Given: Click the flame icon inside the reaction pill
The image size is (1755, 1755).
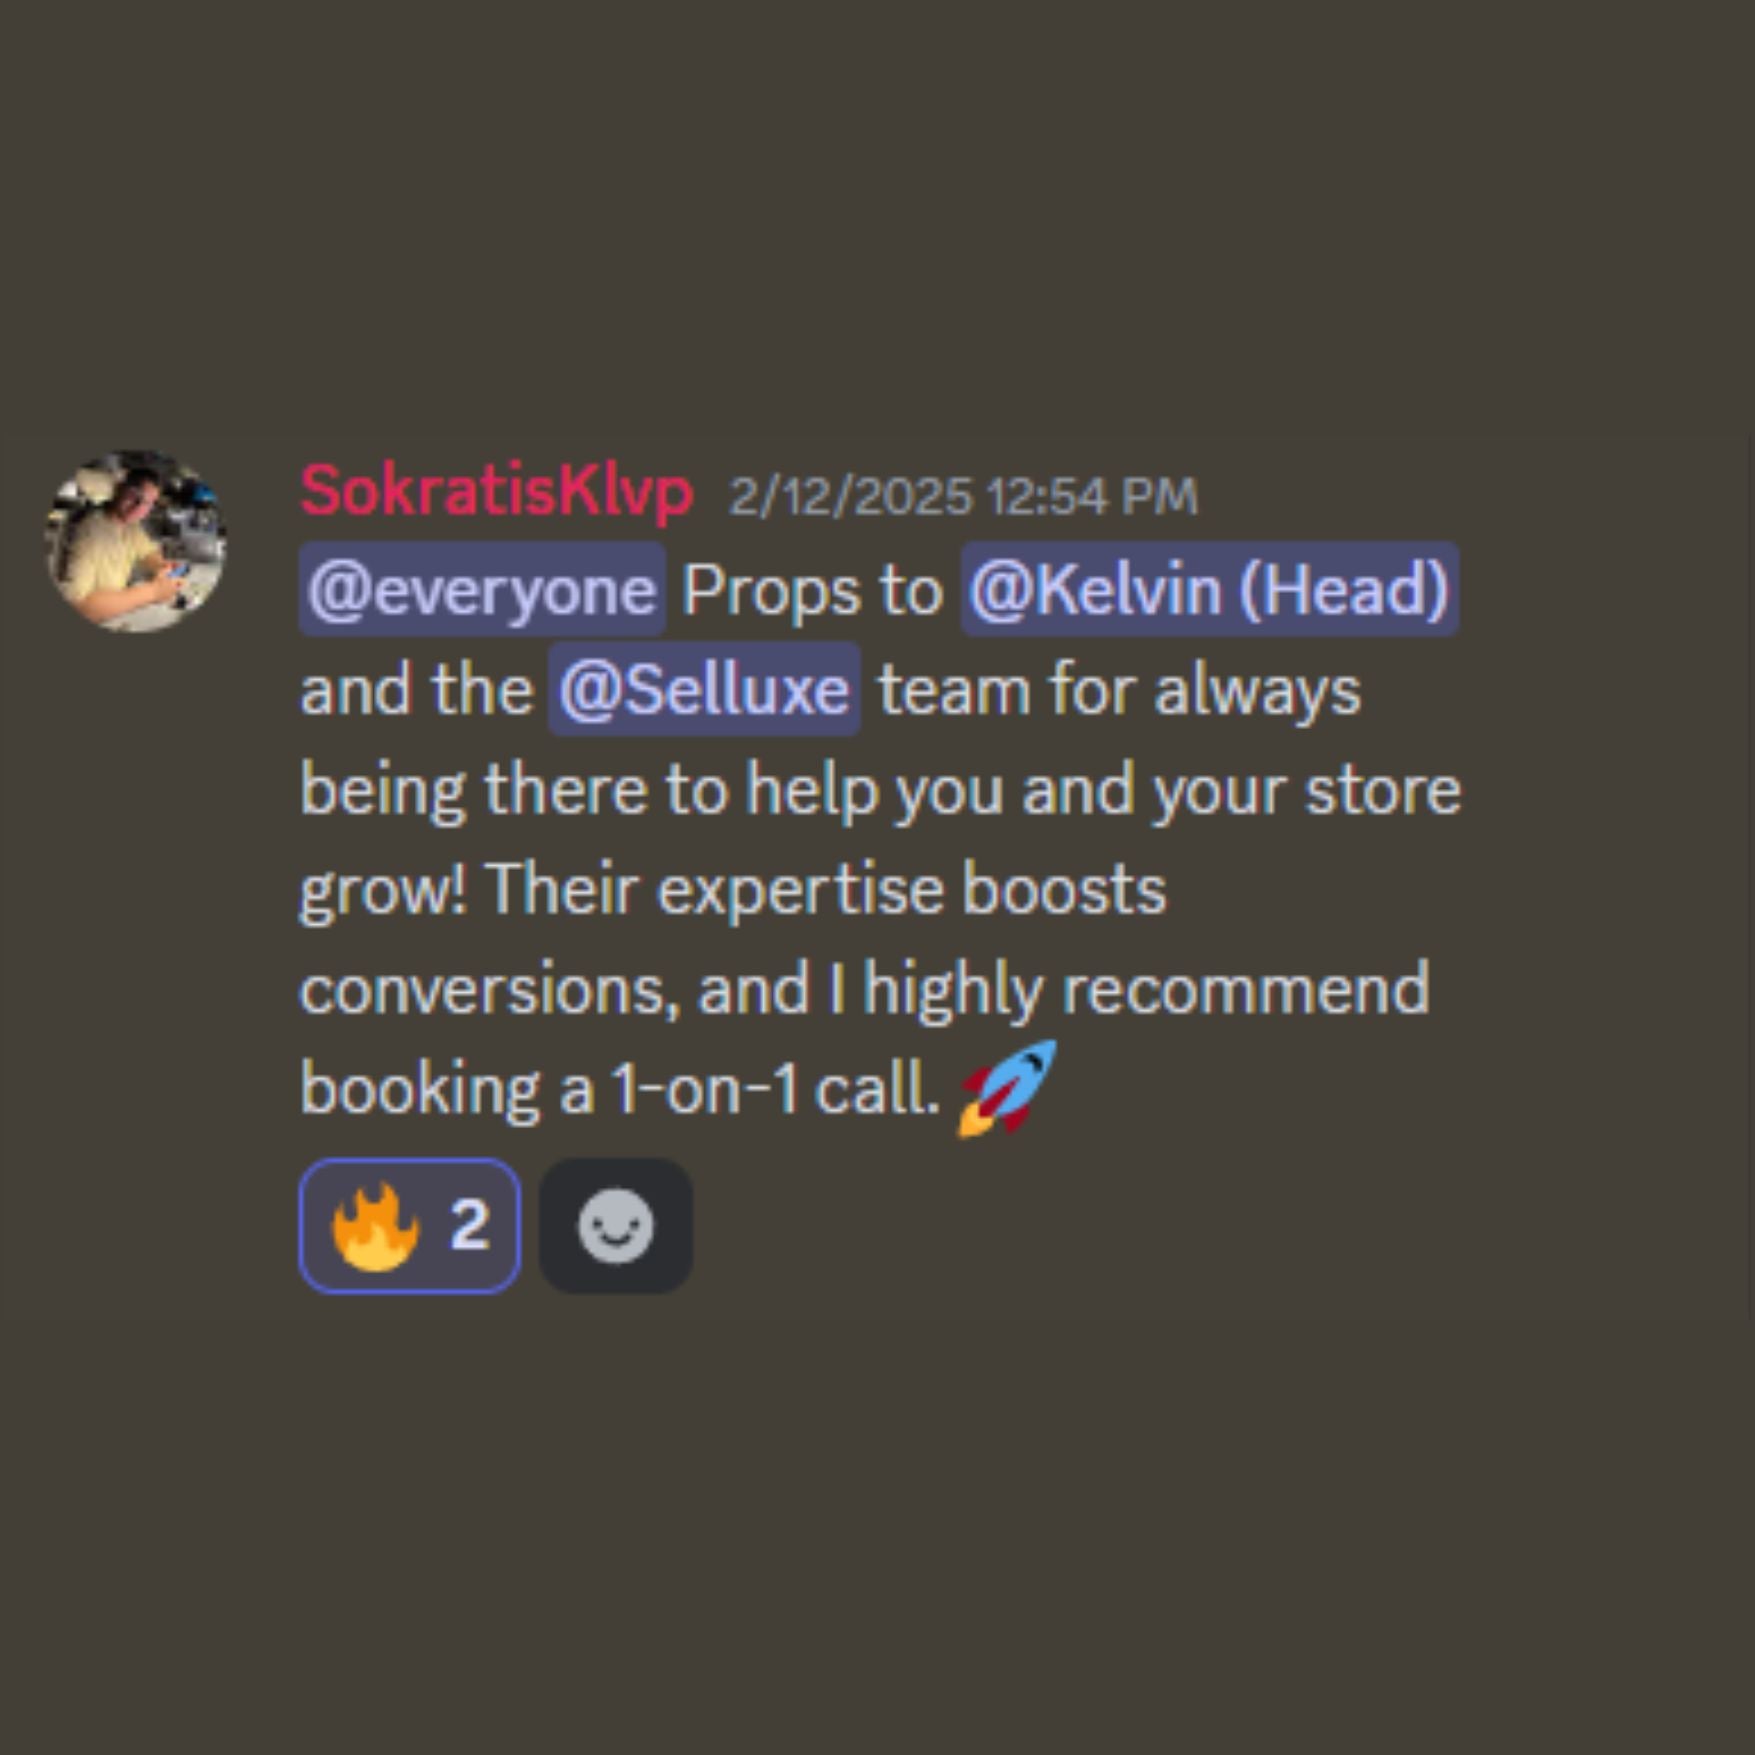Looking at the screenshot, I should coord(374,1225).
